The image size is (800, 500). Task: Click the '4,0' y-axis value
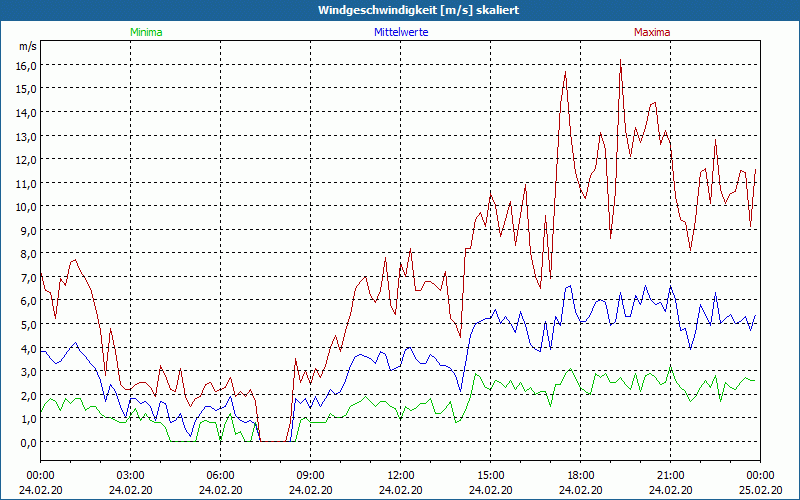tap(29, 348)
